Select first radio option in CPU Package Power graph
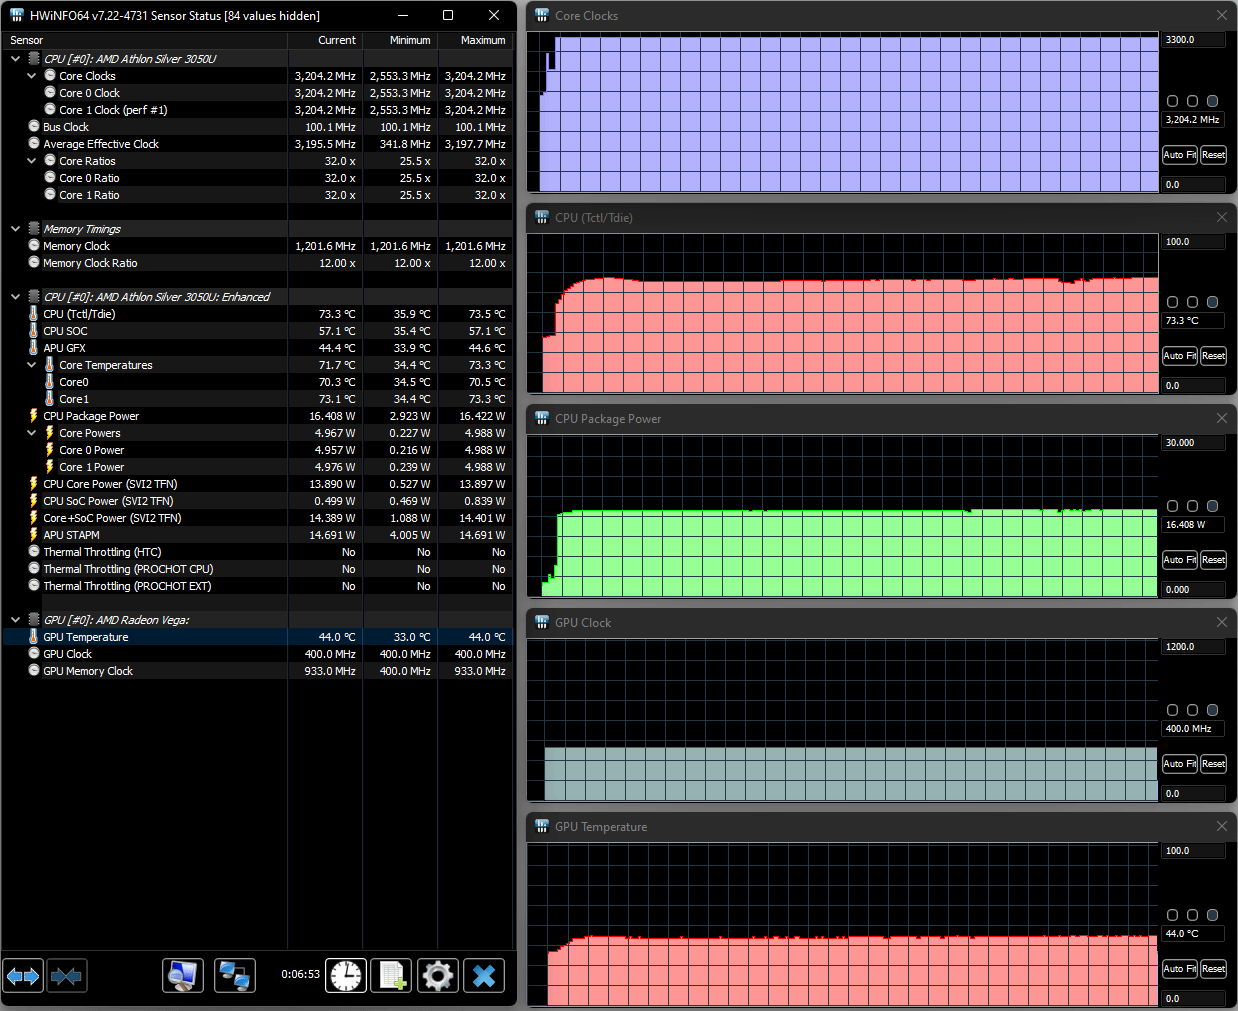The width and height of the screenshot is (1238, 1011). tap(1173, 506)
